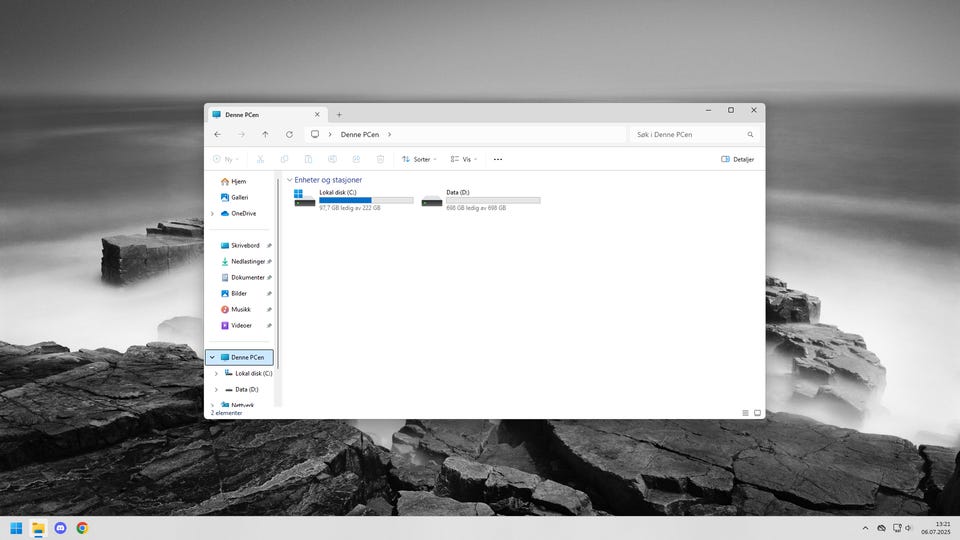The width and height of the screenshot is (960, 540).
Task: Click the Cut scissors icon
Action: pyautogui.click(x=260, y=159)
